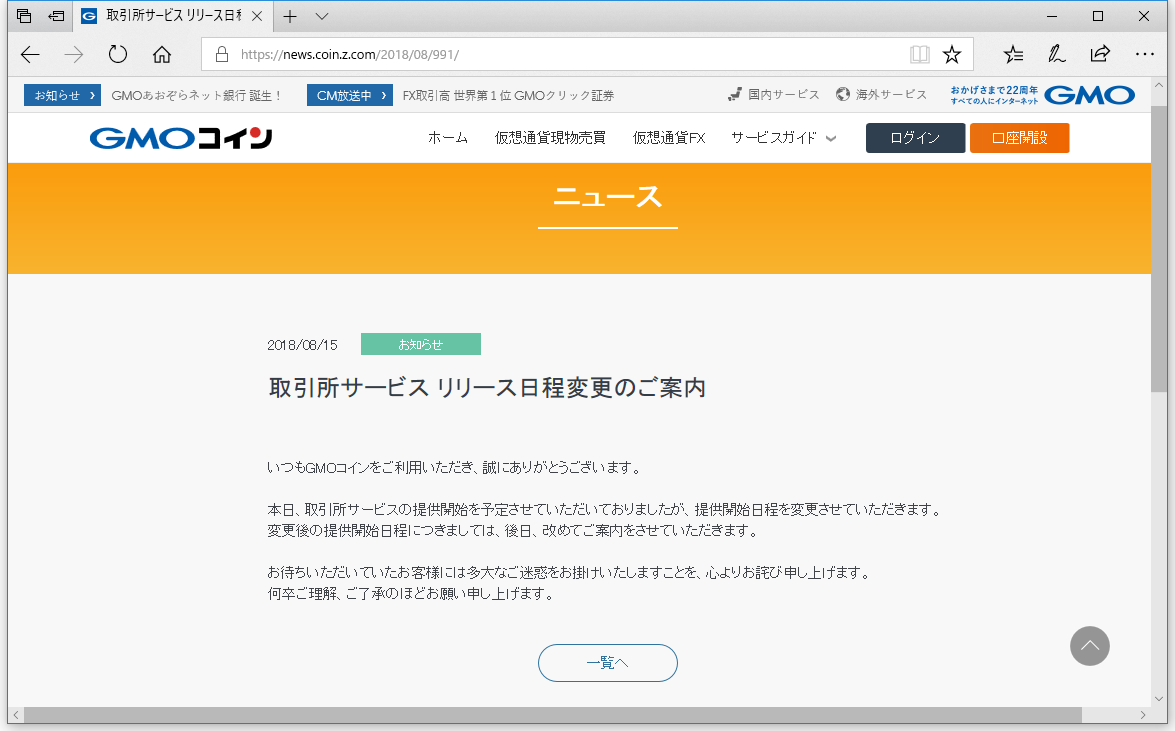1175x731 pixels.
Task: Switch to the 仮想通貨FX menu item
Action: point(668,138)
